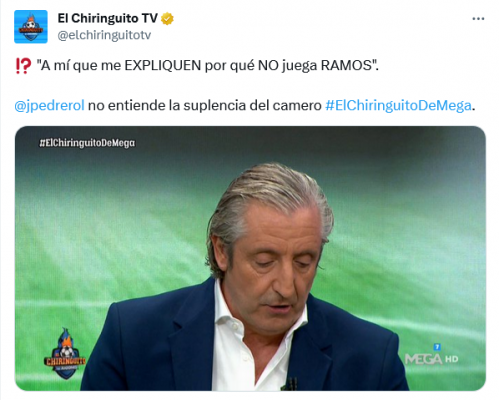
Task: Open El Chiringuito TV profile avatar
Action: pyautogui.click(x=31, y=27)
